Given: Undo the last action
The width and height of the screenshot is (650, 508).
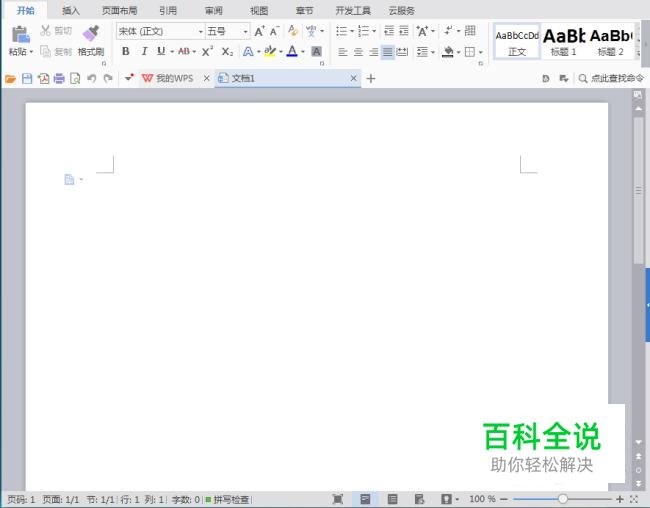Looking at the screenshot, I should [92, 78].
